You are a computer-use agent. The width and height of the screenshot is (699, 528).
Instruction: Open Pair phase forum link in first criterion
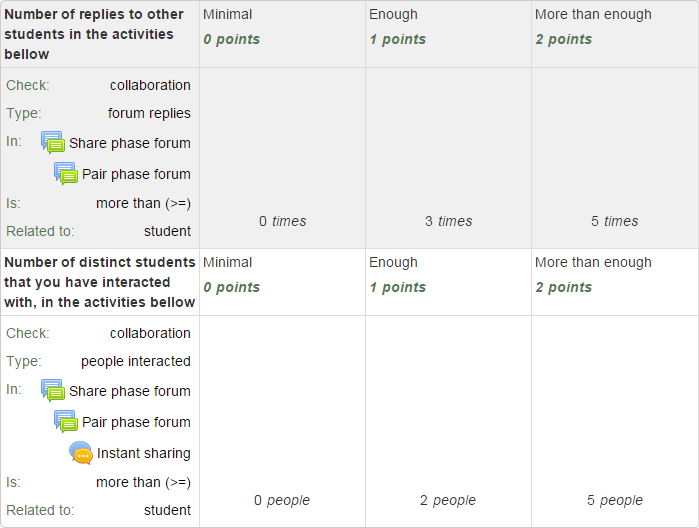click(136, 174)
